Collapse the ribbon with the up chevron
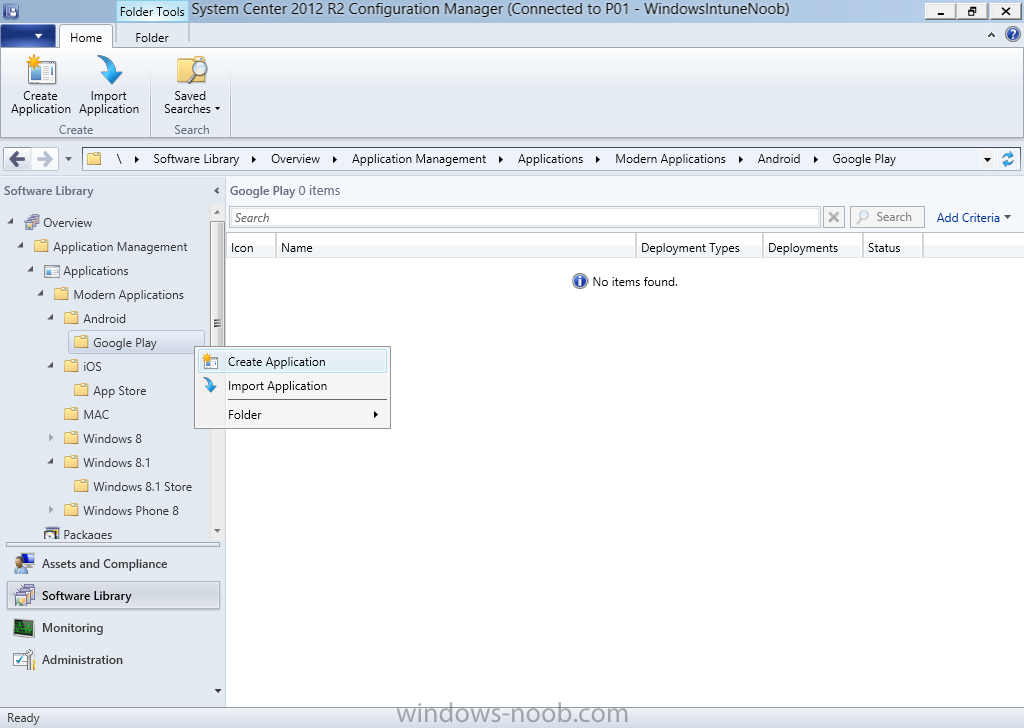Screen dimensions: 1024x728 [x=991, y=35]
